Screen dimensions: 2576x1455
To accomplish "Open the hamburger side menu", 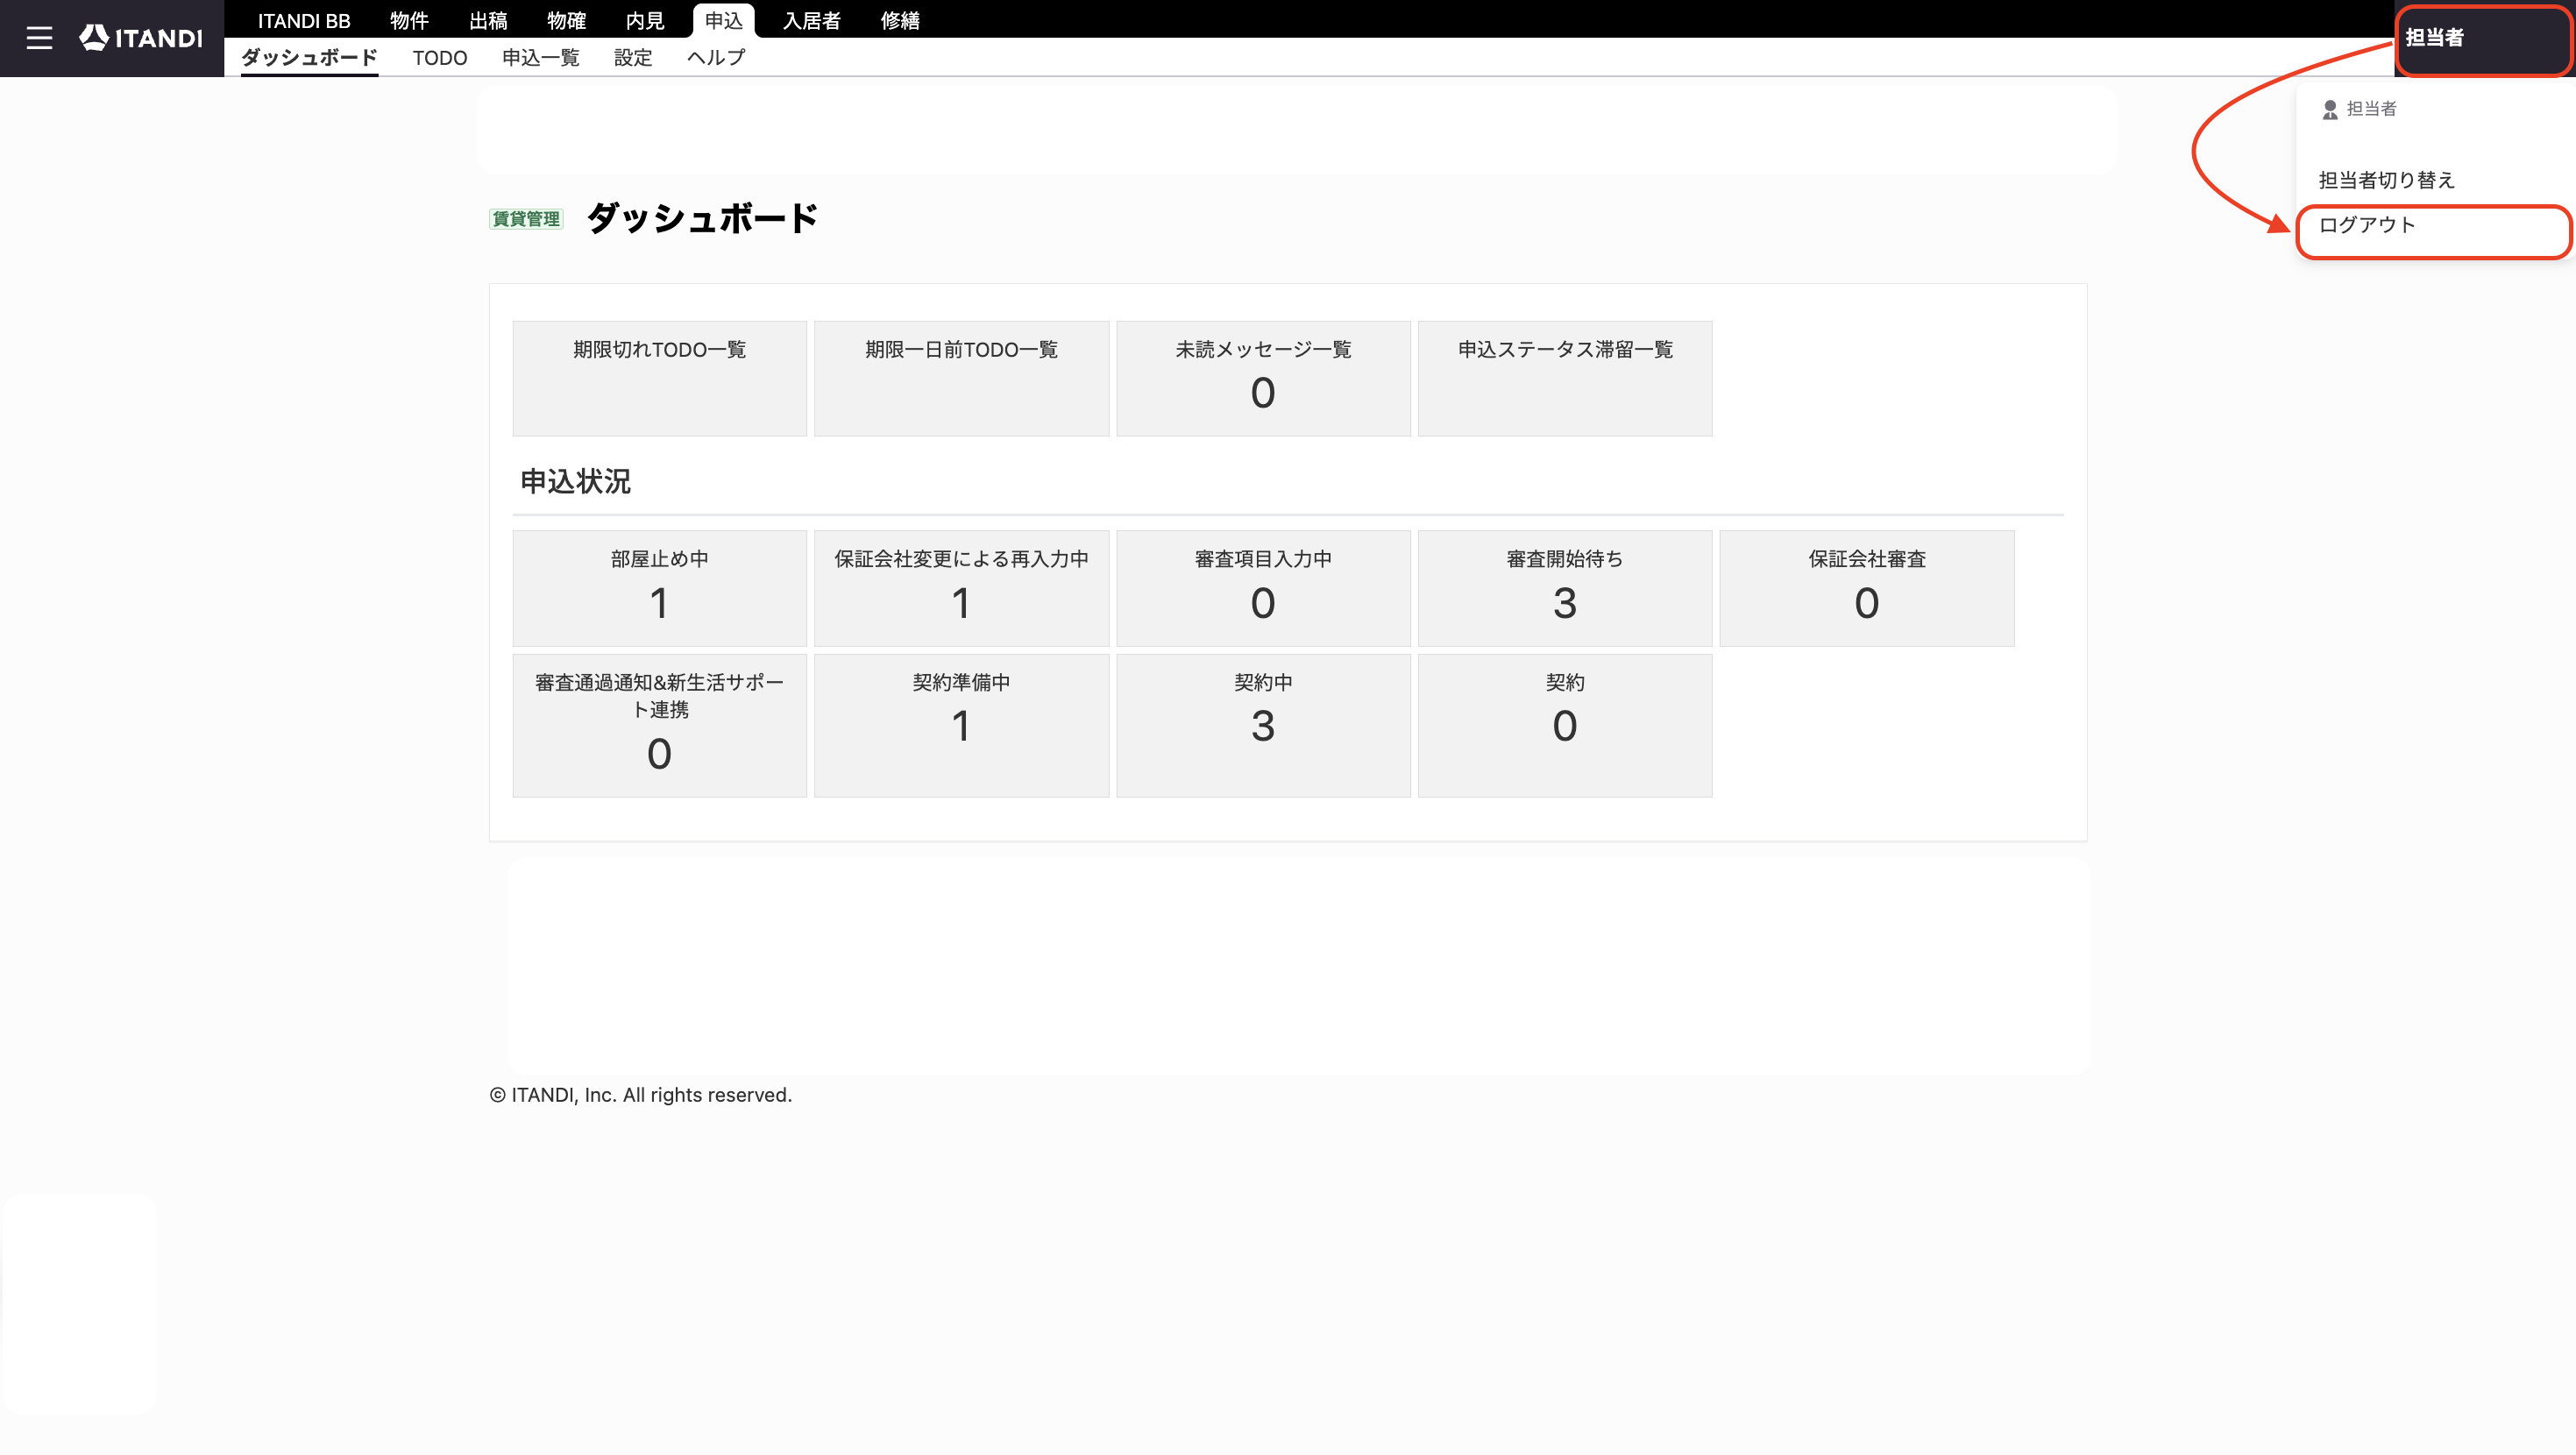I will [39, 38].
